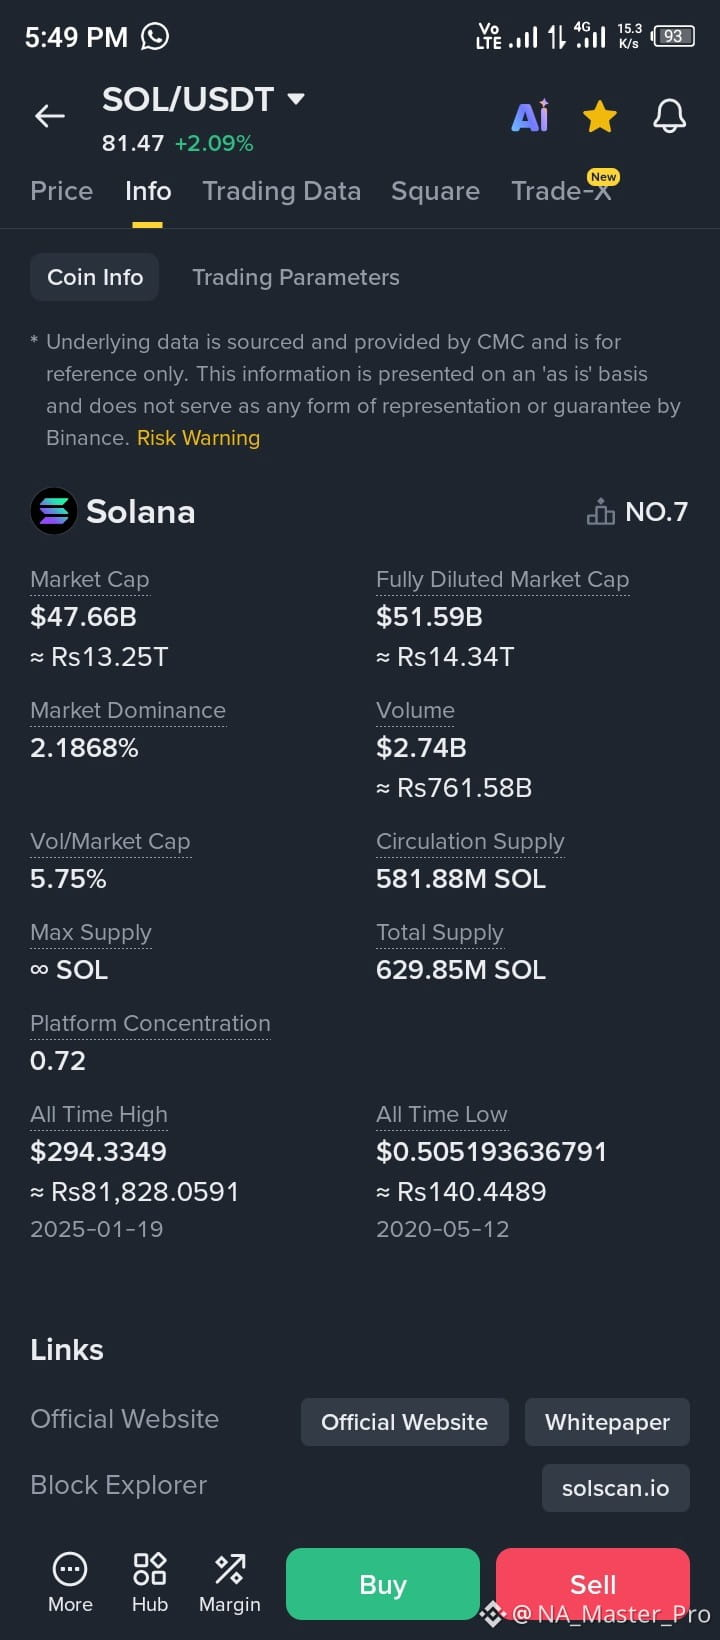Open the Whitepaper link button
The image size is (720, 1640).
coord(607,1422)
